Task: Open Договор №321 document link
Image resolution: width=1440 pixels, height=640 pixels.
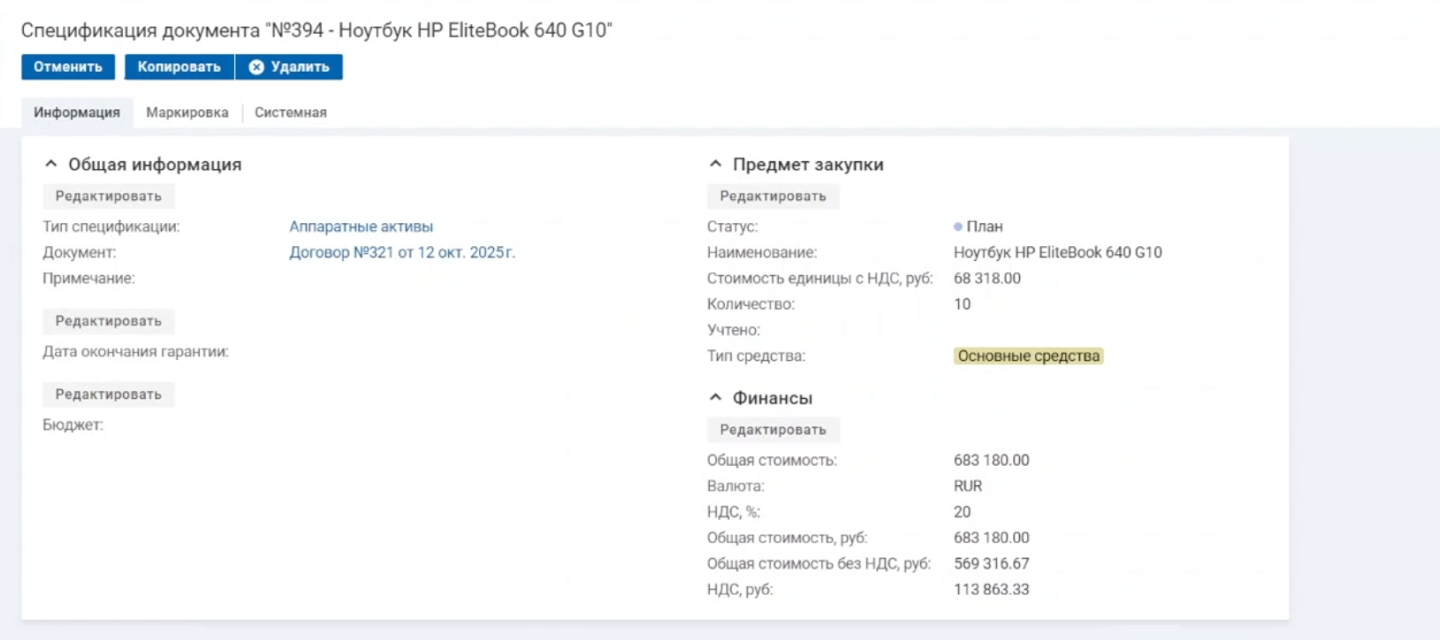Action: [x=402, y=253]
